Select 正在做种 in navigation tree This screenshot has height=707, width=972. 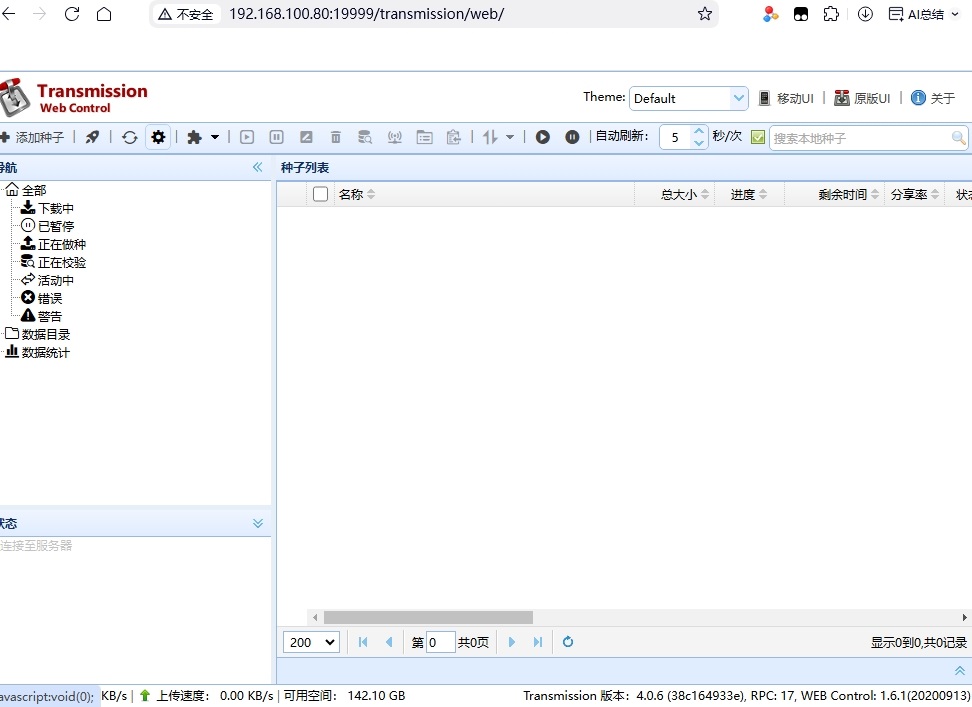61,244
